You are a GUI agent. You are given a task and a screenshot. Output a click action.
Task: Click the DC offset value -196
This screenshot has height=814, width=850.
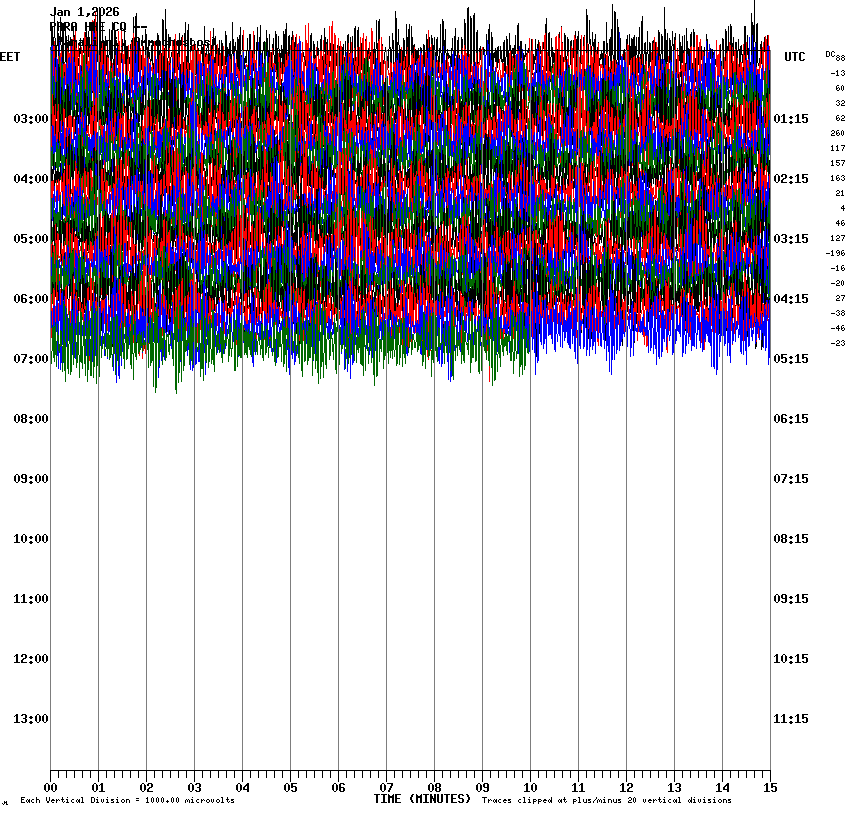[835, 253]
